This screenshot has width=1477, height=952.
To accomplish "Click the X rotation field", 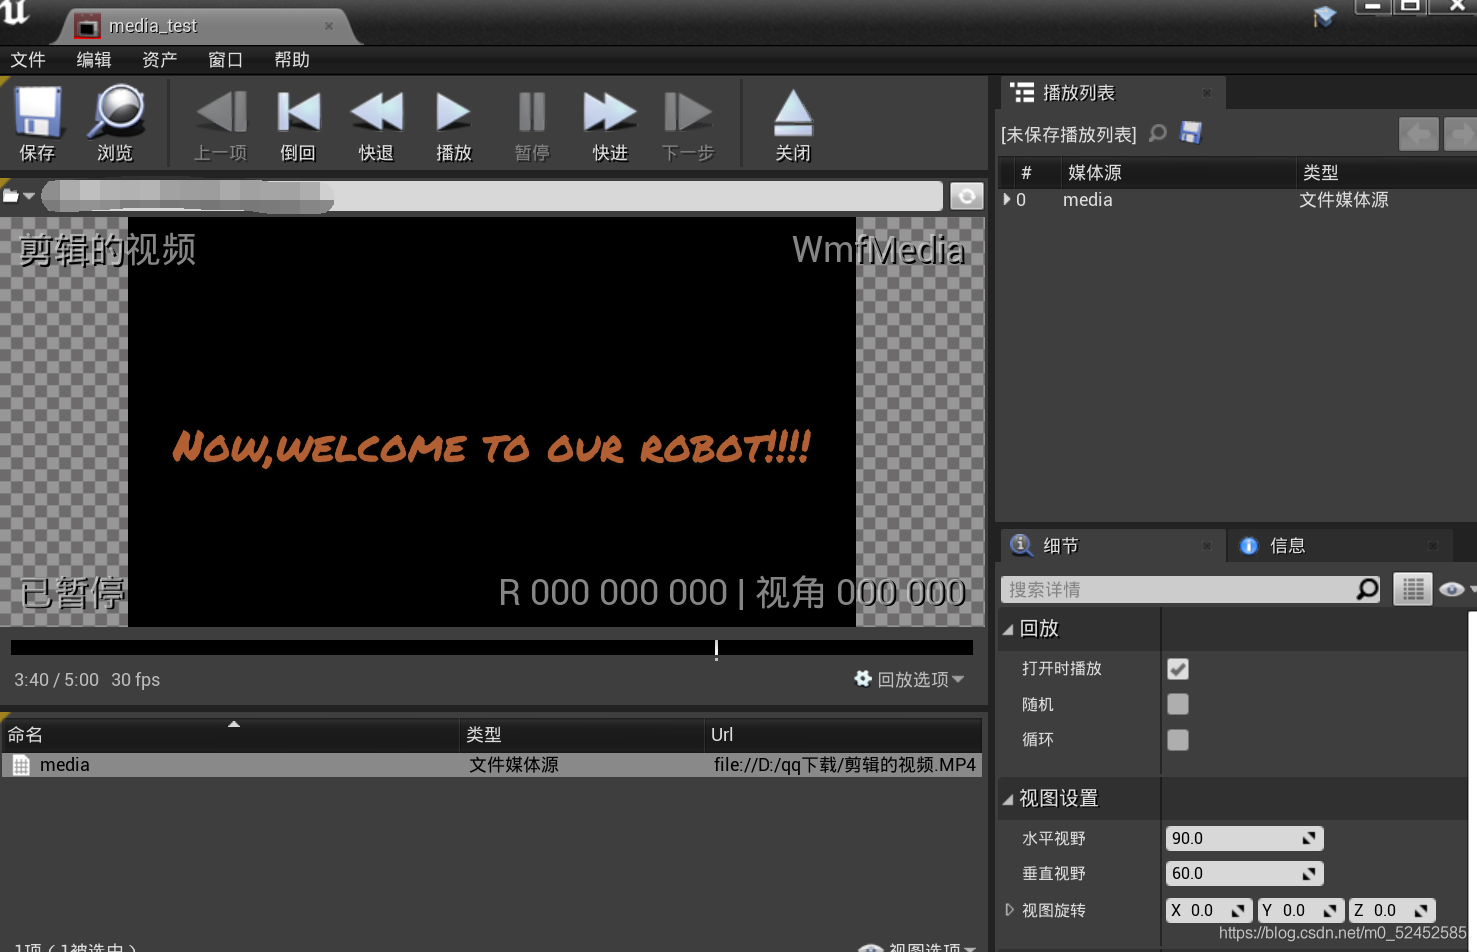I will pos(1209,910).
